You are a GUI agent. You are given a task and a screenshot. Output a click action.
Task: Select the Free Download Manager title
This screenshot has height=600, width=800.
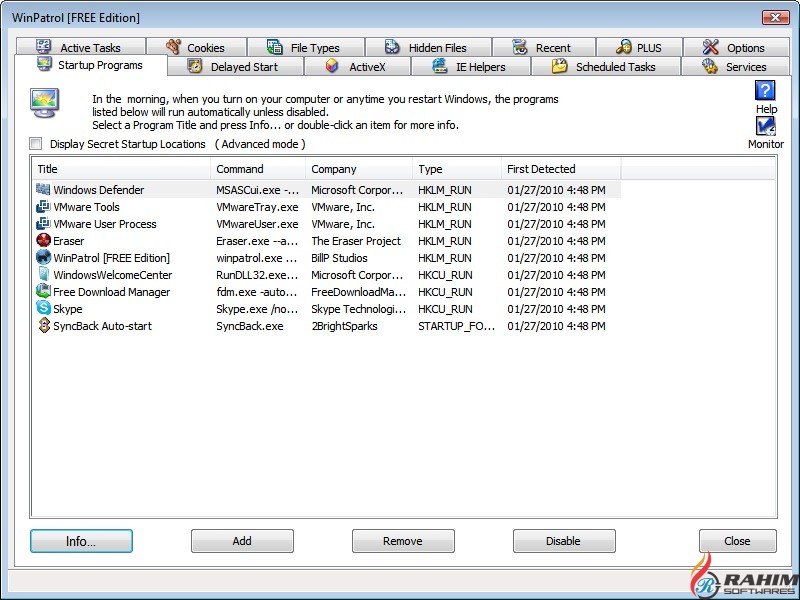click(x=112, y=292)
